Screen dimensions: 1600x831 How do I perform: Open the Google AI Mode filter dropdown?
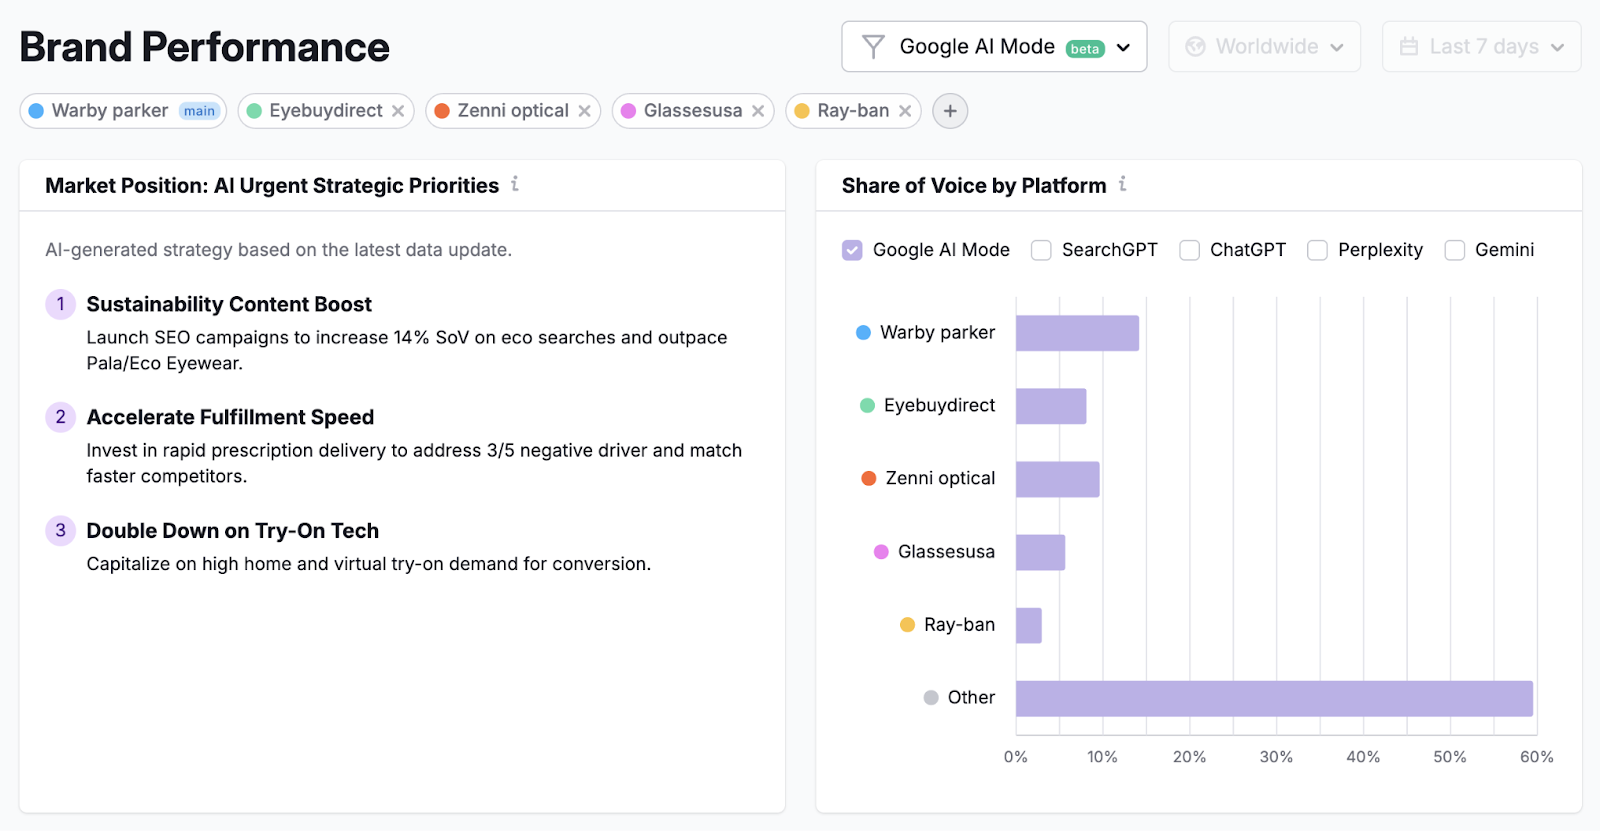[994, 47]
